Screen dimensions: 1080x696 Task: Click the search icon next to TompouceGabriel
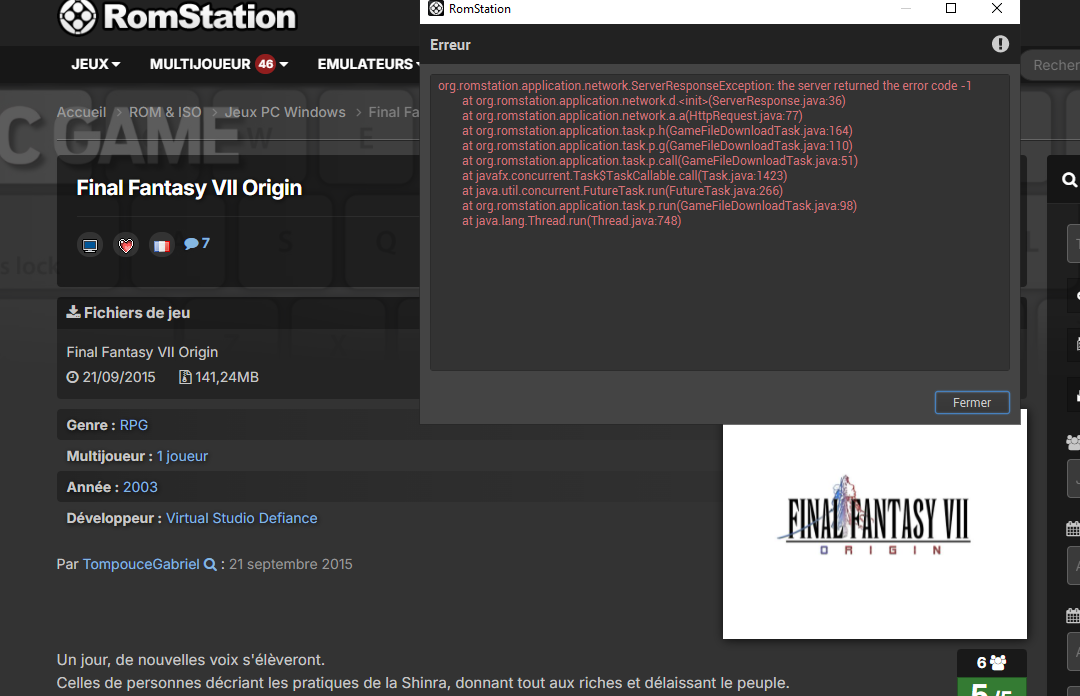coord(210,564)
